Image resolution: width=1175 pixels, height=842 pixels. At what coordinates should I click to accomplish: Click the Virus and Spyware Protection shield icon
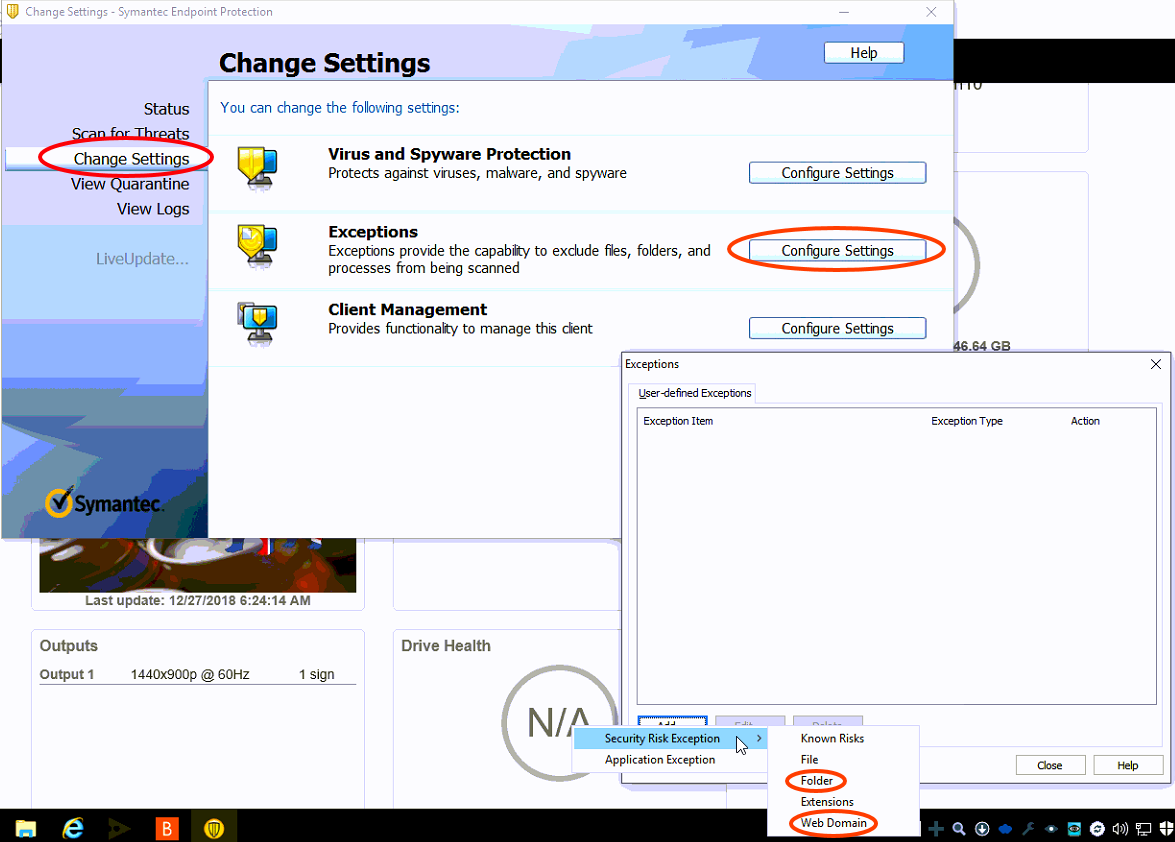click(257, 167)
